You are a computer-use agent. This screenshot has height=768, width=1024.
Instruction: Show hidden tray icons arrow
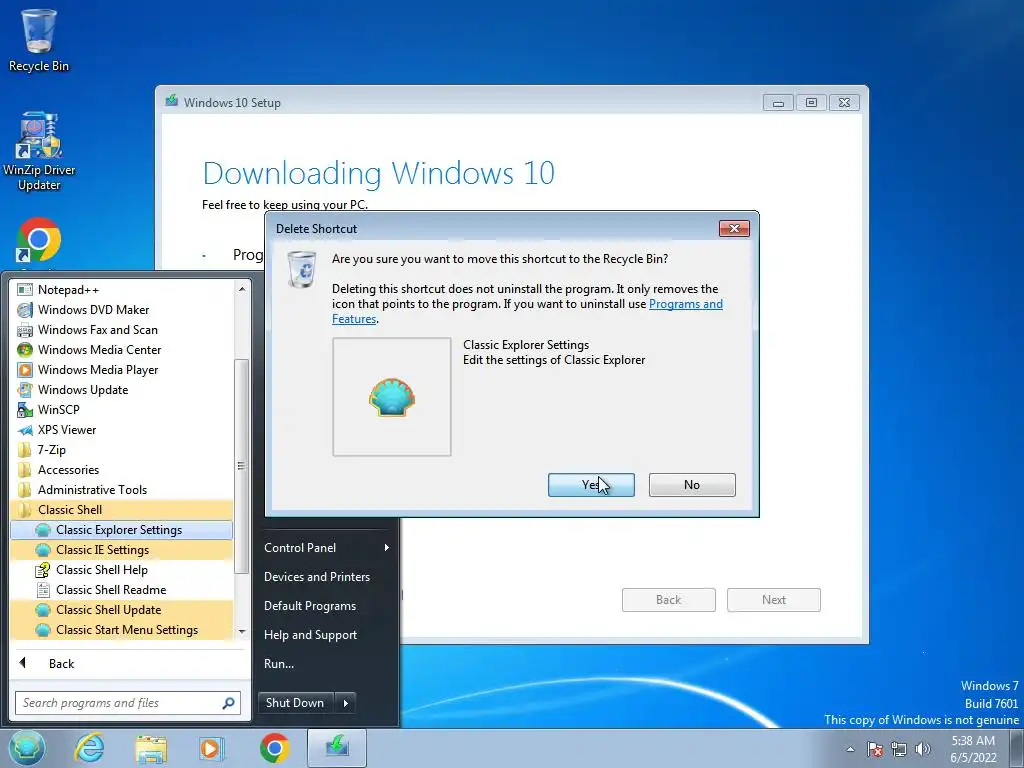click(x=850, y=749)
